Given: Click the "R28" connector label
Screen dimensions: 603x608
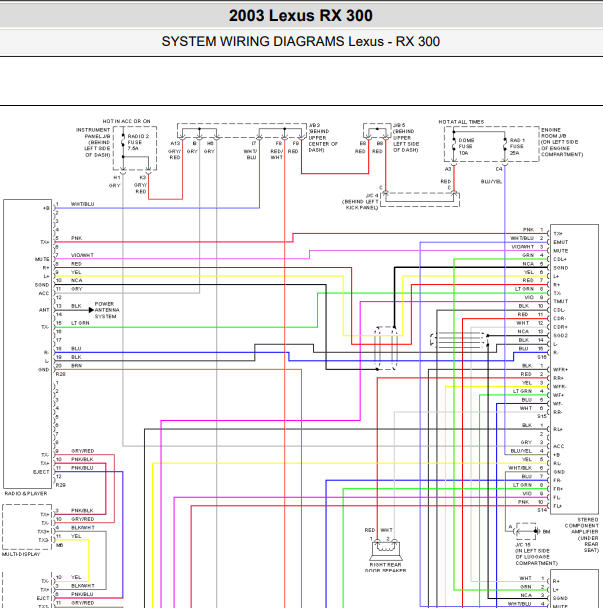Looking at the screenshot, I should coord(60,374).
